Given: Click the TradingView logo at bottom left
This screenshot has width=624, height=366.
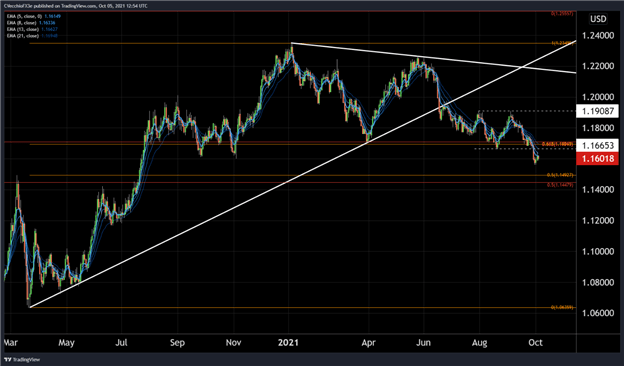Looking at the screenshot, I should 22,360.
